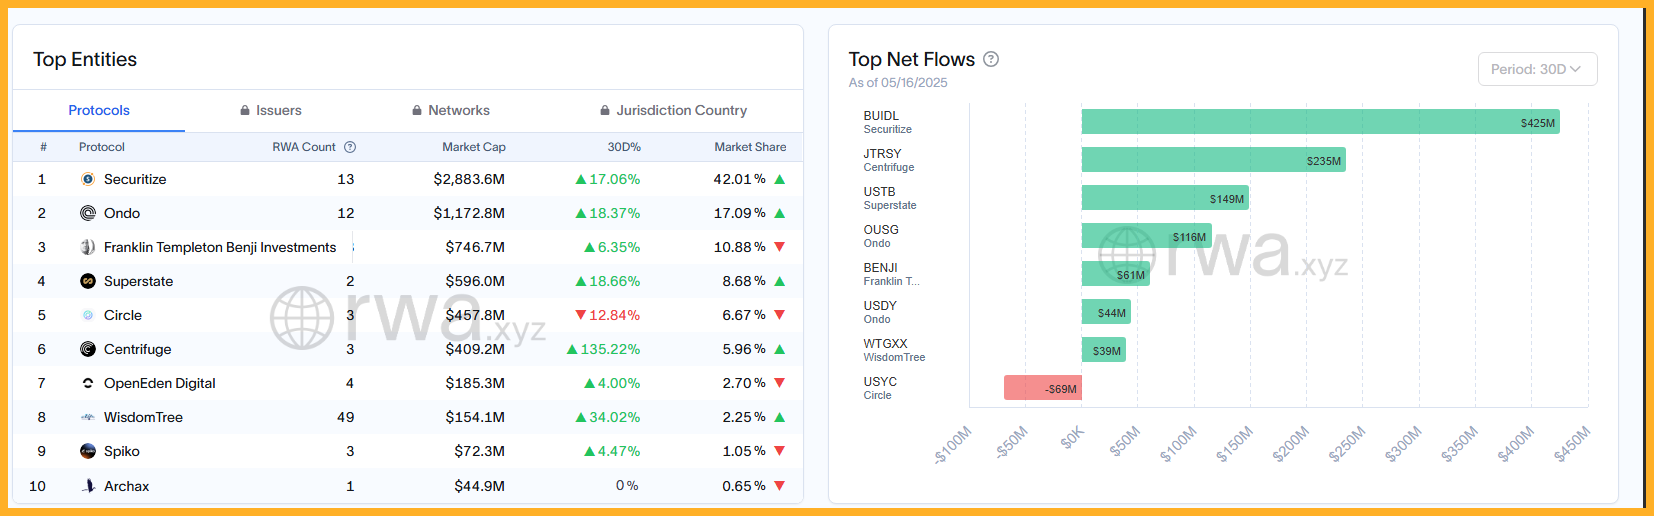Switch to the Networks tab

pyautogui.click(x=451, y=110)
